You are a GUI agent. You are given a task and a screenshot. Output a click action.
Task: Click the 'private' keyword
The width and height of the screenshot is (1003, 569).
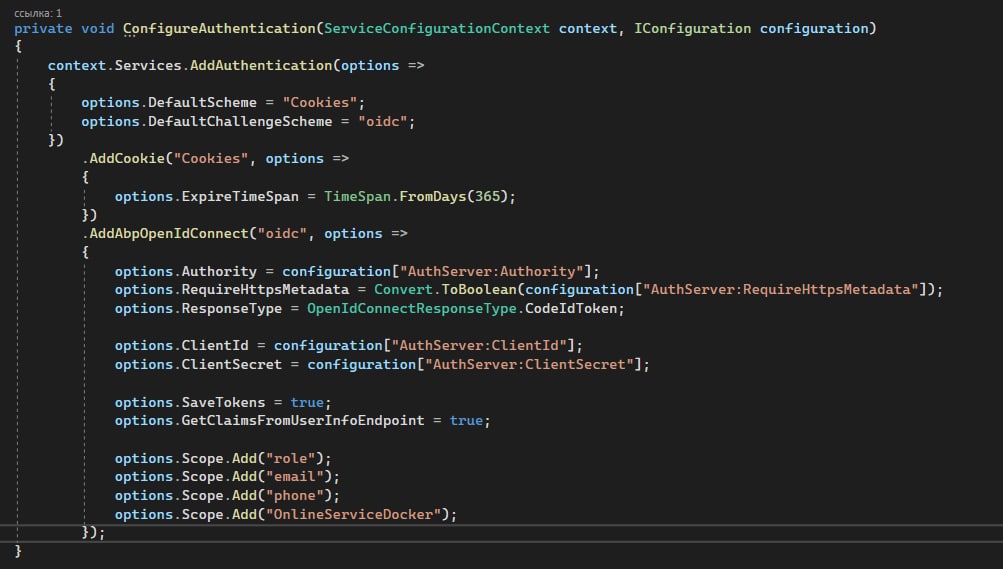coord(43,29)
